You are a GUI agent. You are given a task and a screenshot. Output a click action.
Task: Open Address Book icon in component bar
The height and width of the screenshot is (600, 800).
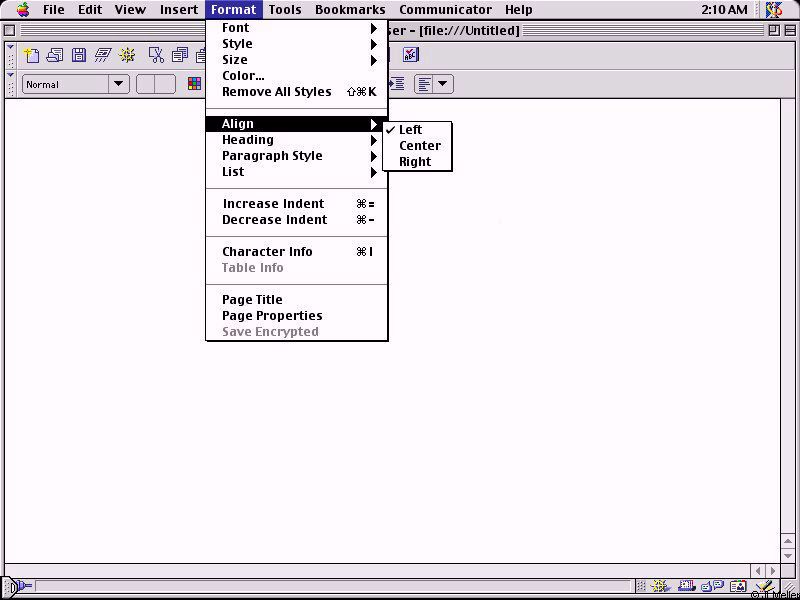[x=738, y=586]
